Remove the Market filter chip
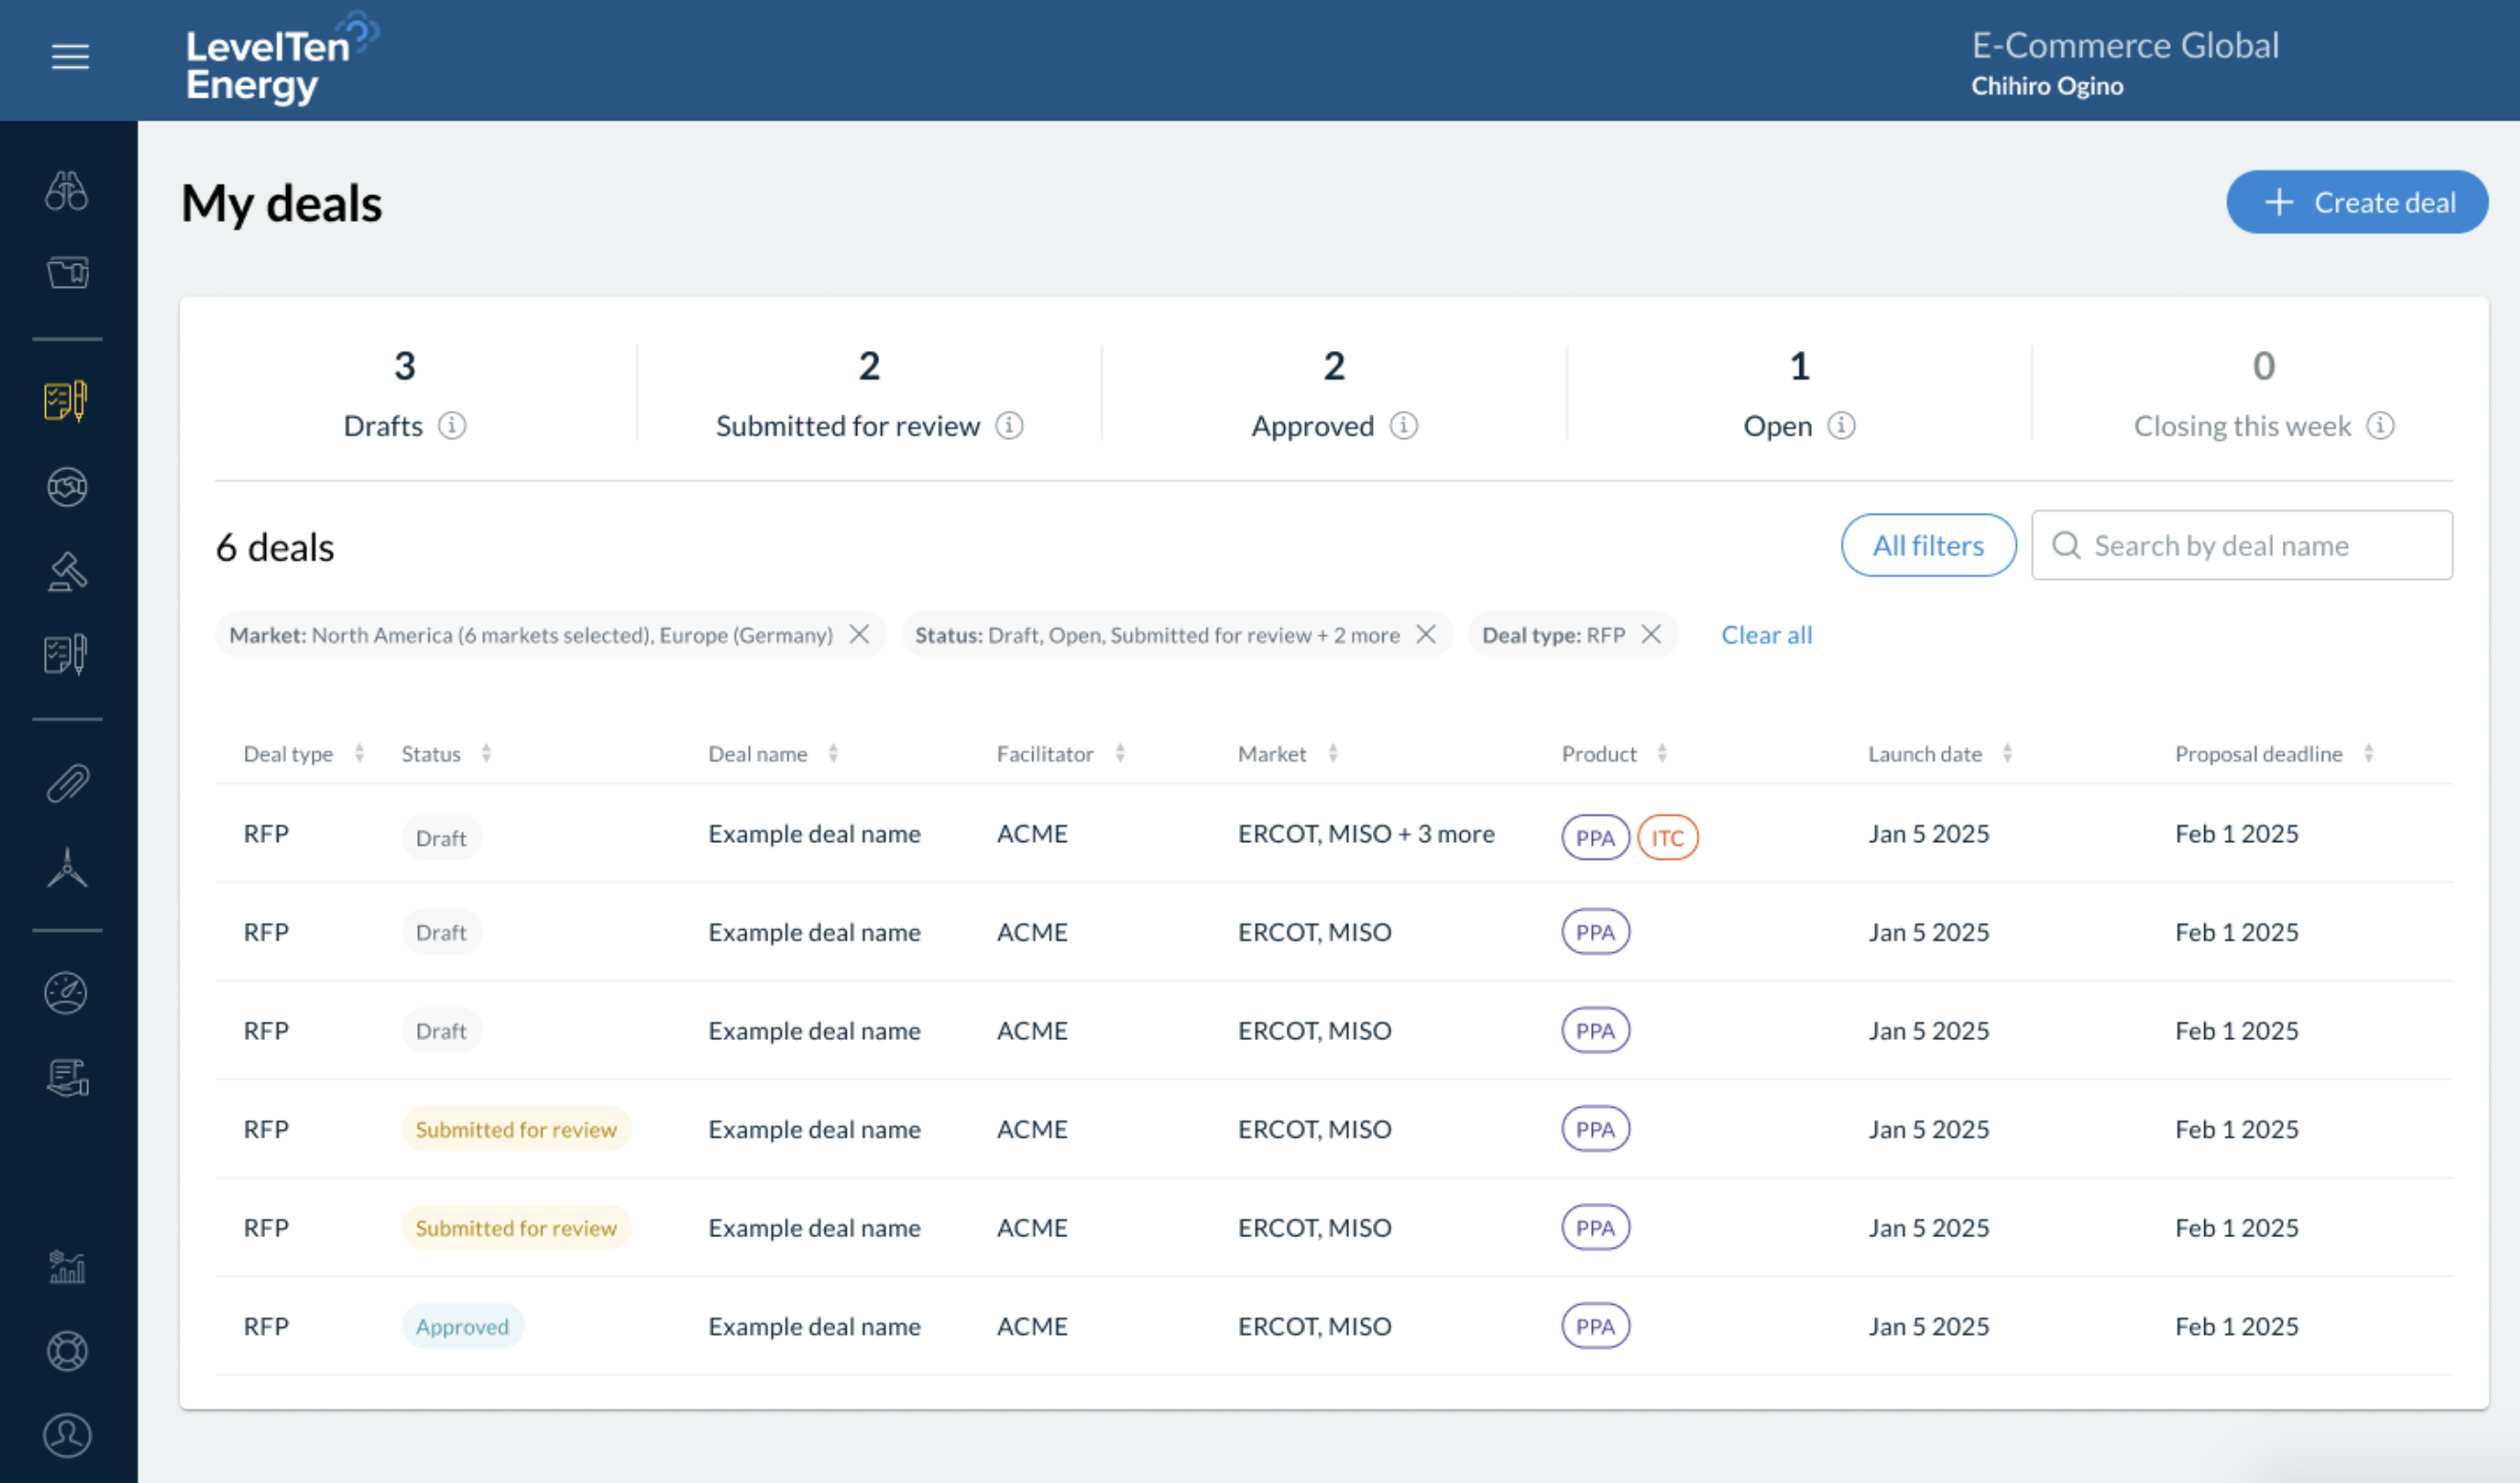Screen dimensions: 2520x1483 click(x=860, y=634)
